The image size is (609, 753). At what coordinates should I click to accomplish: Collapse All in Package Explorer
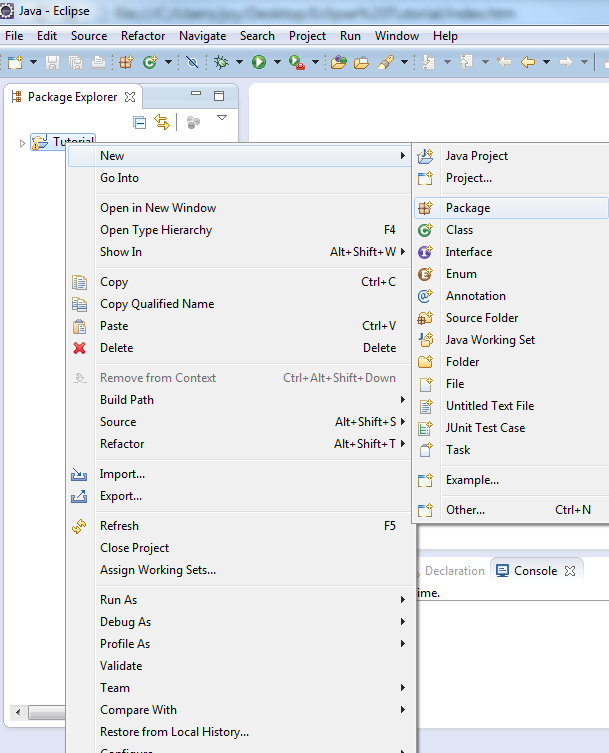click(139, 123)
